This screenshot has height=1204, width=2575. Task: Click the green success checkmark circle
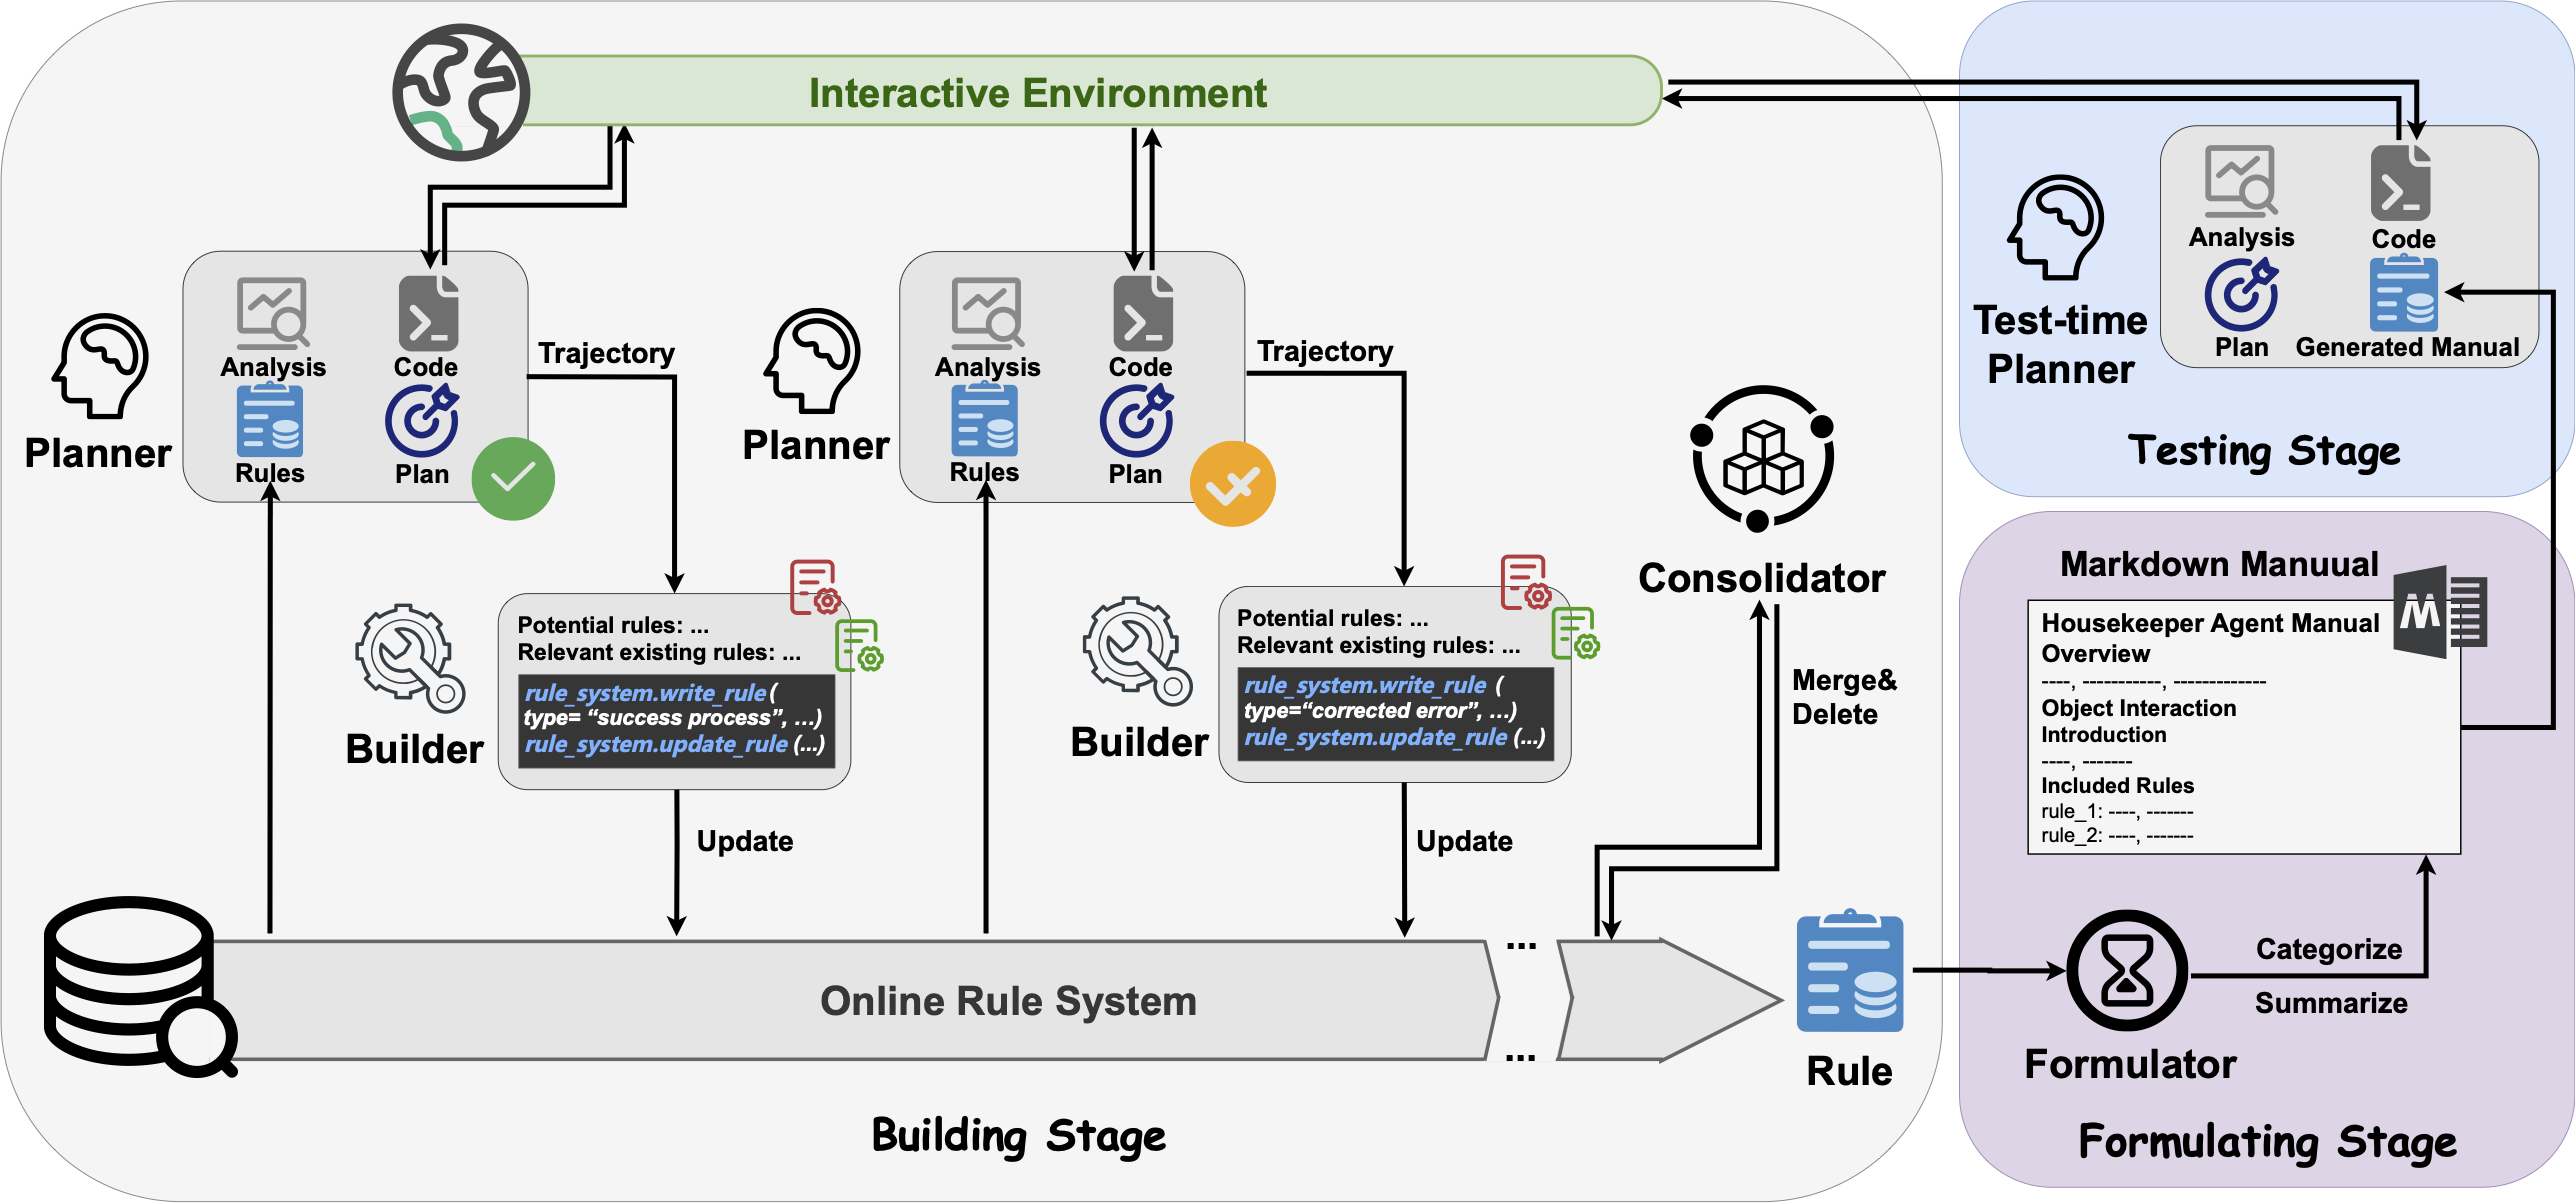click(513, 479)
